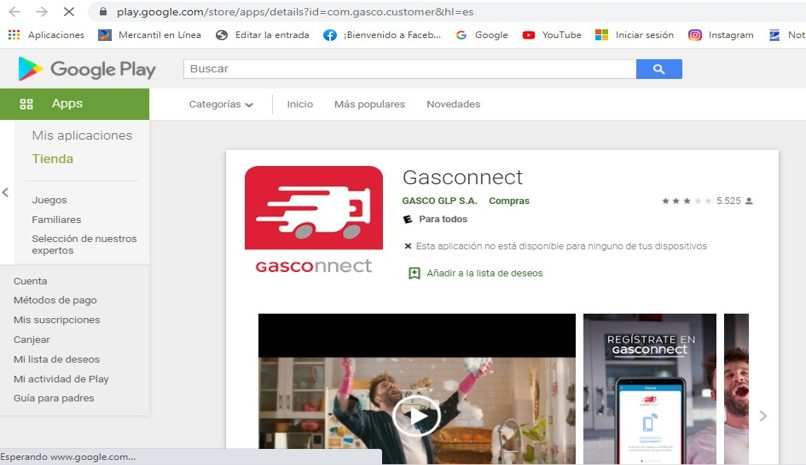
Task: Open Métodos de pago
Action: pyautogui.click(x=55, y=300)
